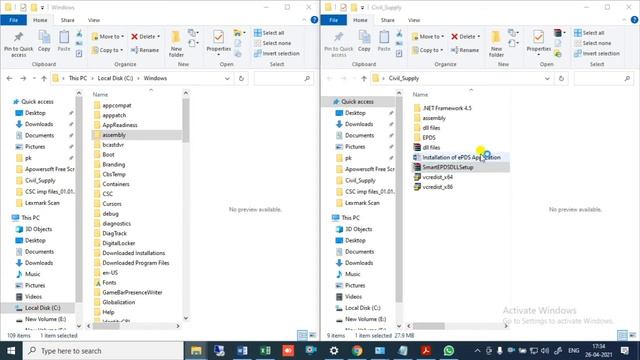Image resolution: width=640 pixels, height=360 pixels.
Task: Click Delete in Windows window ribbon
Action: pyautogui.click(x=145, y=36)
